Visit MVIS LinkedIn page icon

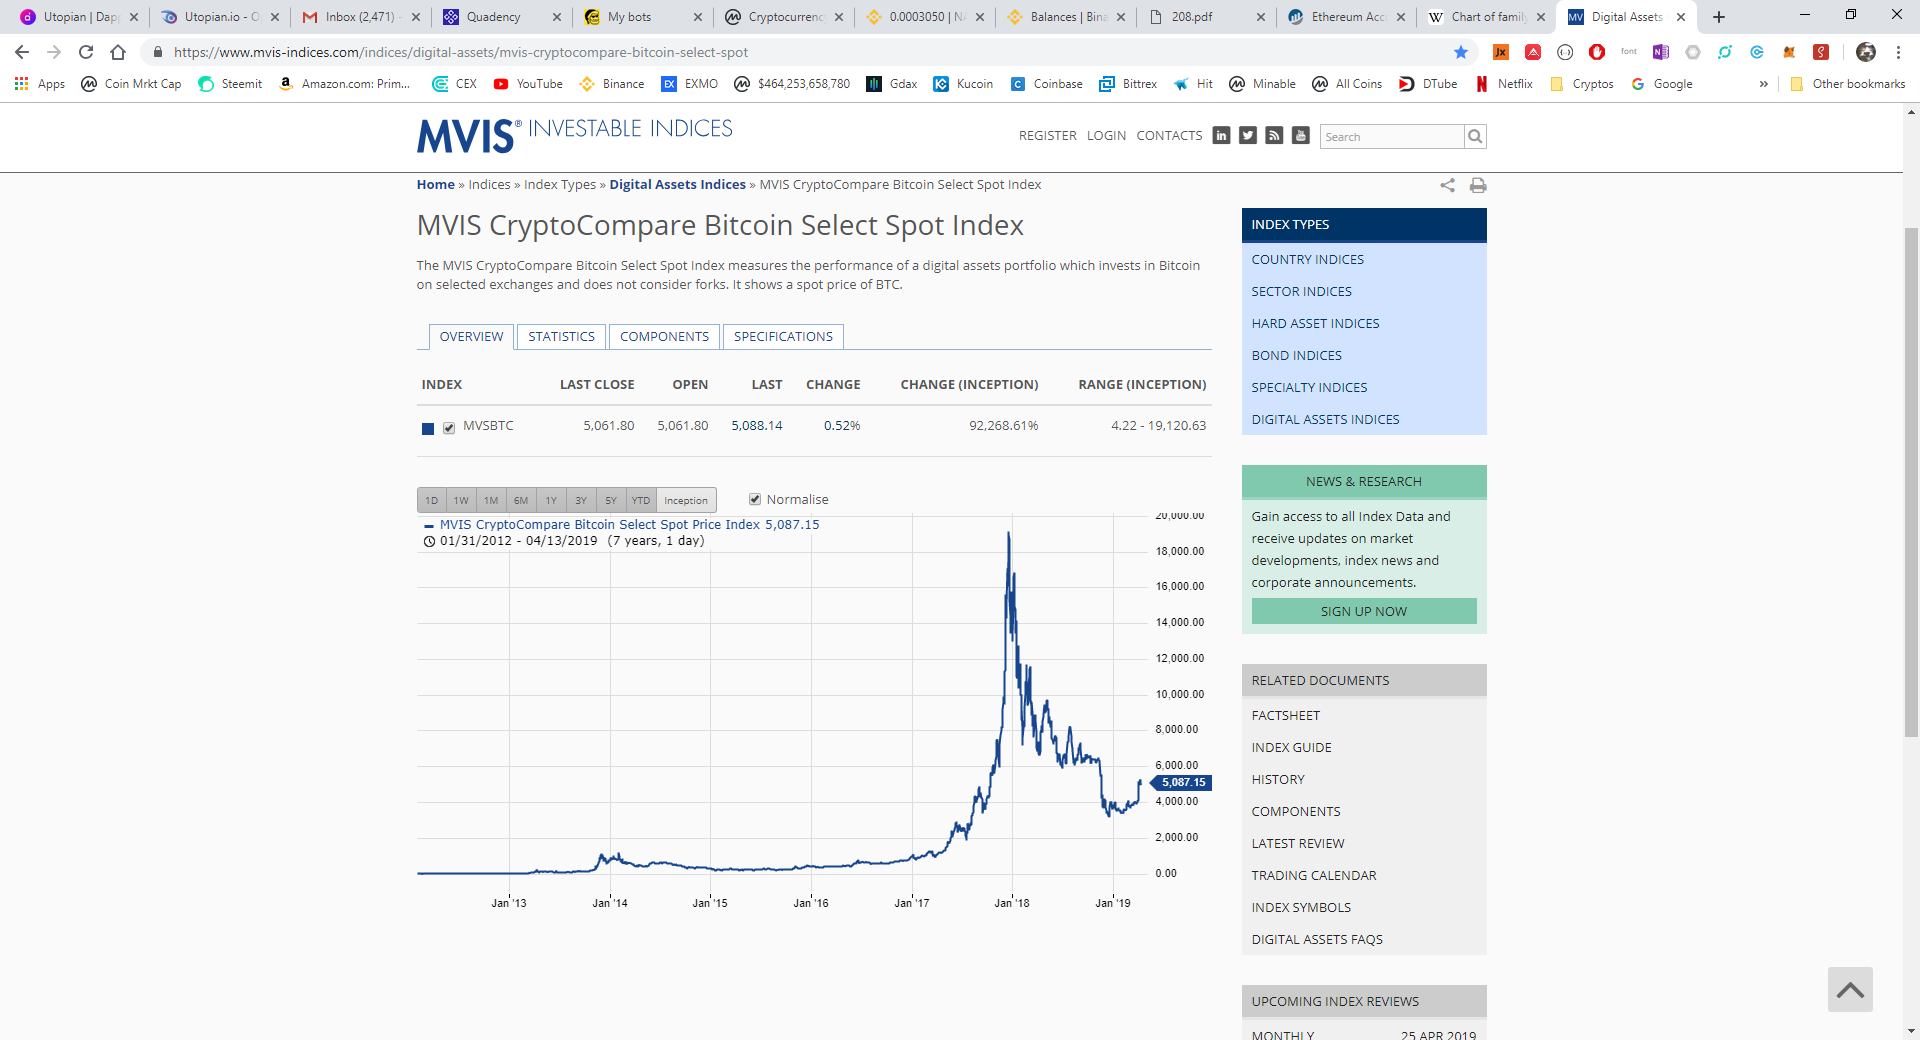[x=1221, y=135]
